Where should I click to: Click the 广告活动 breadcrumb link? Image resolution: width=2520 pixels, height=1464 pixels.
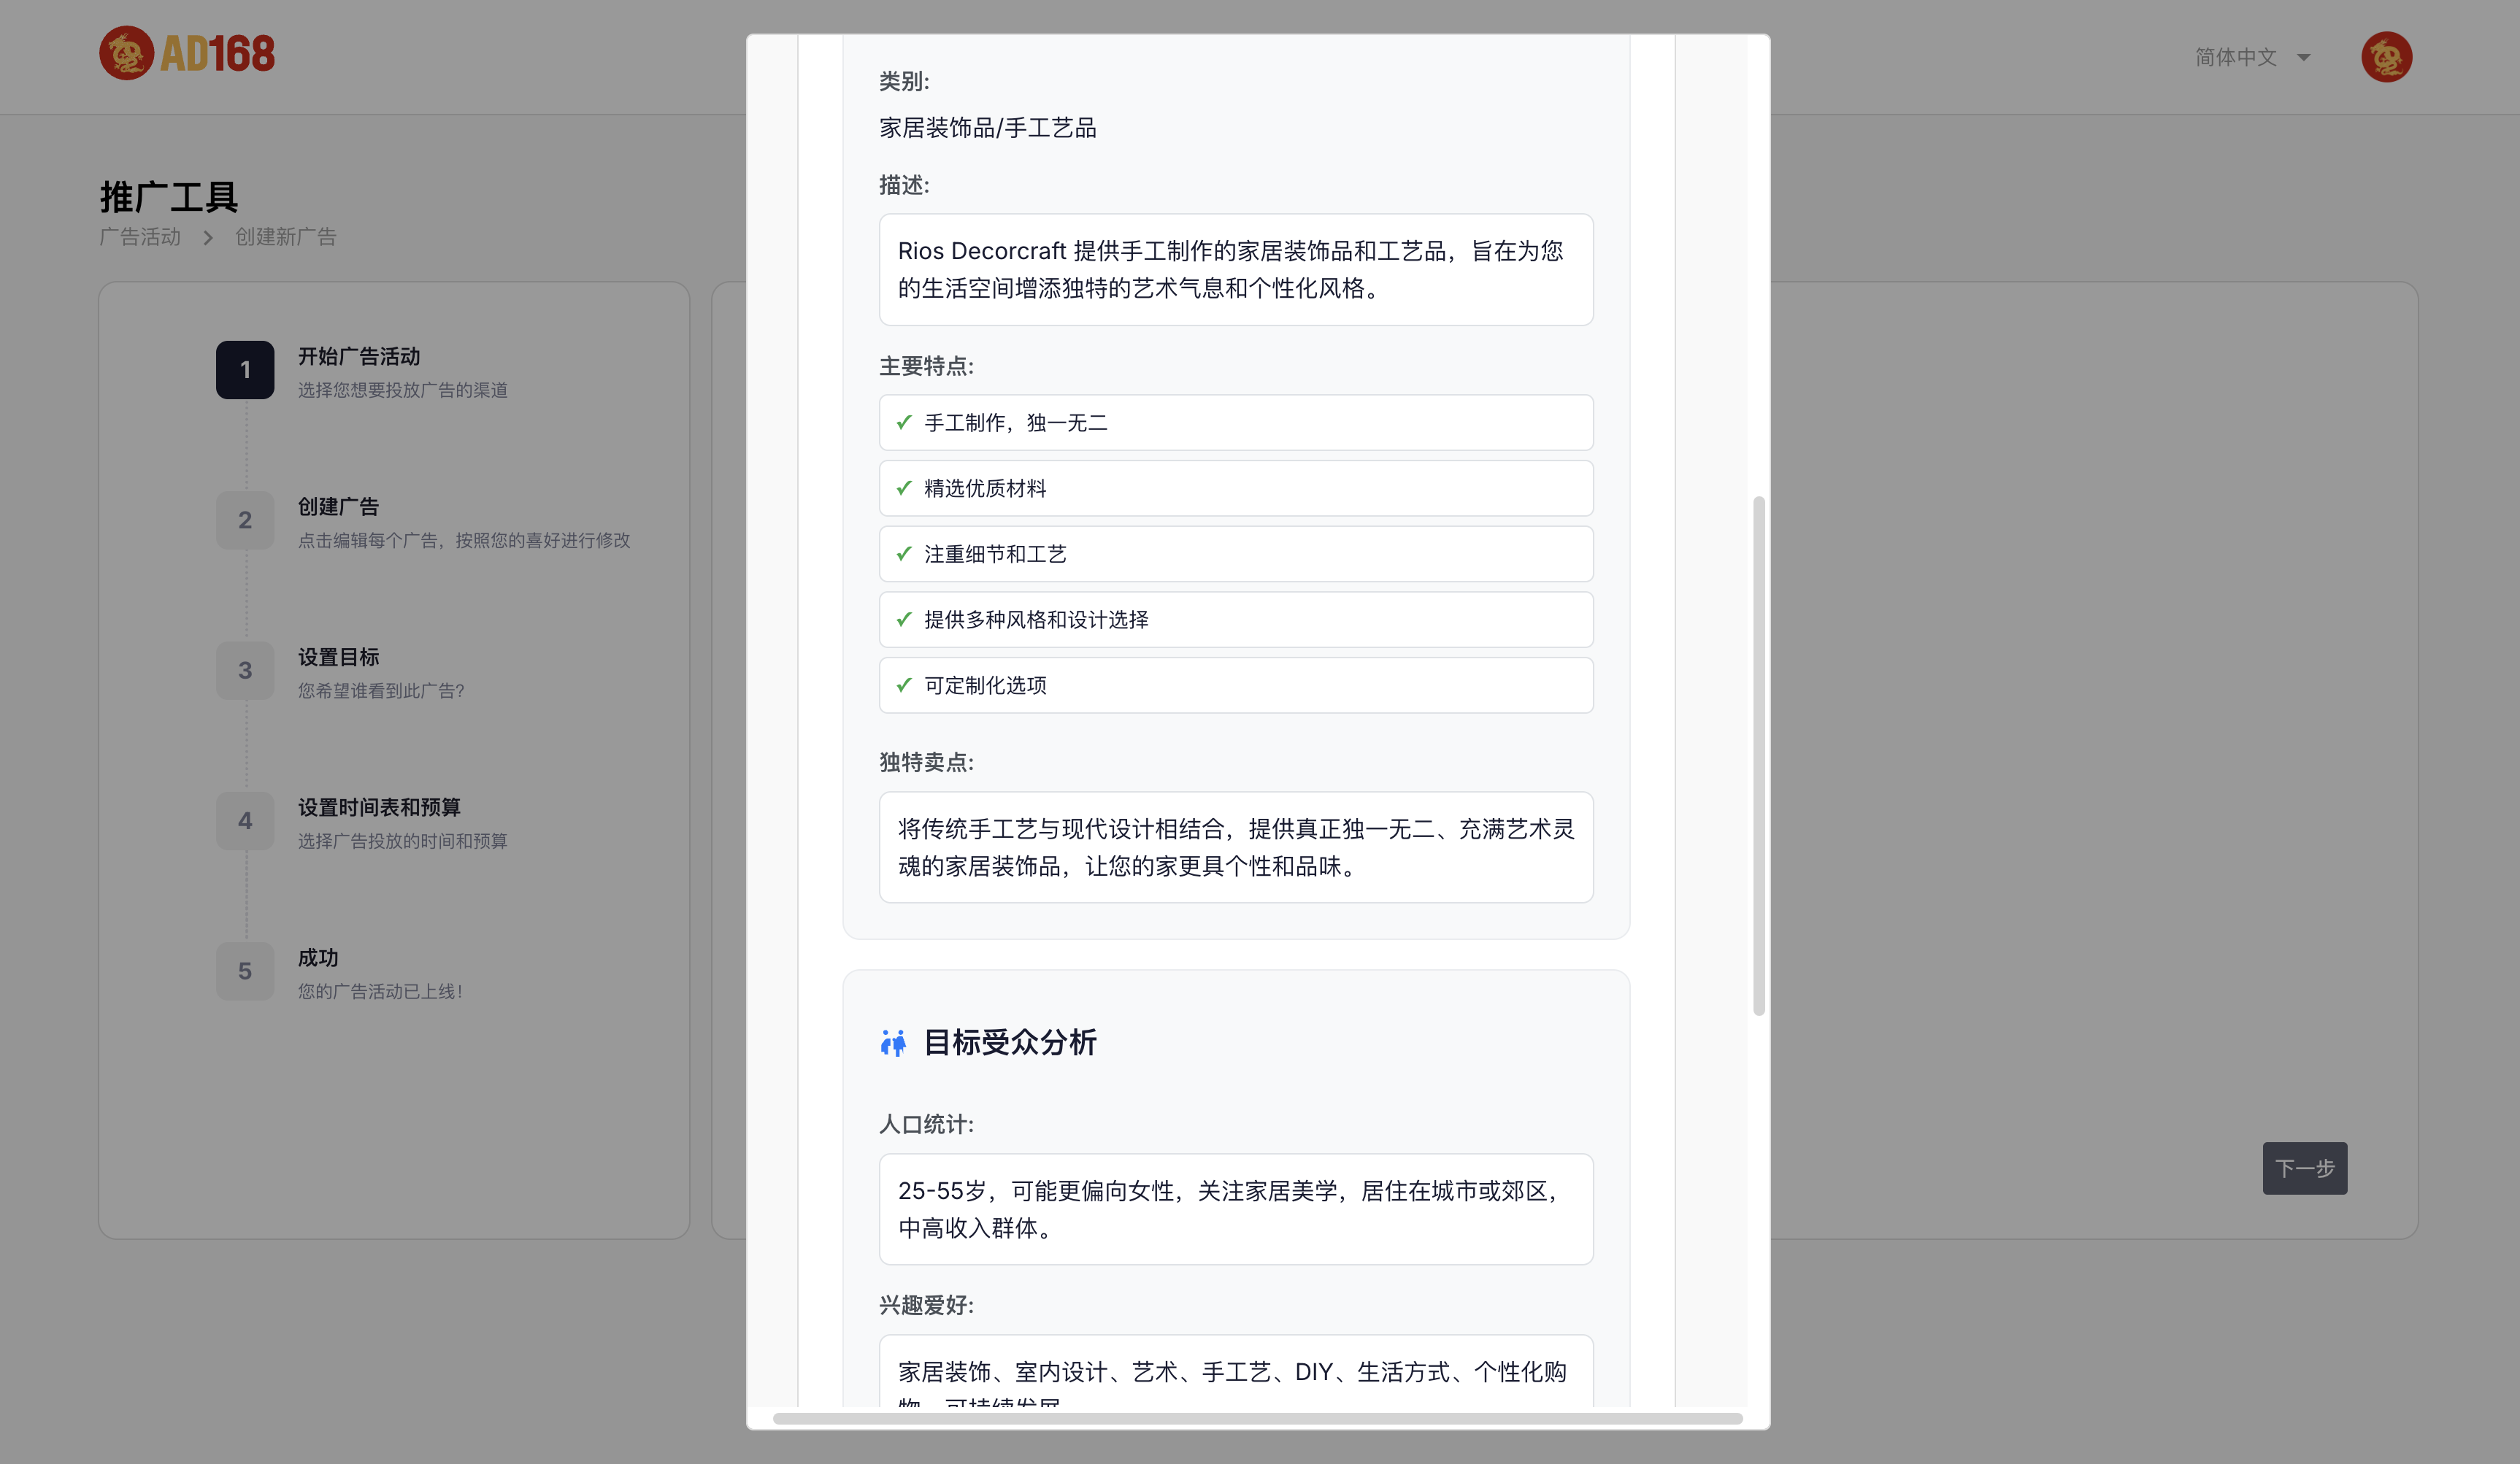(x=140, y=237)
